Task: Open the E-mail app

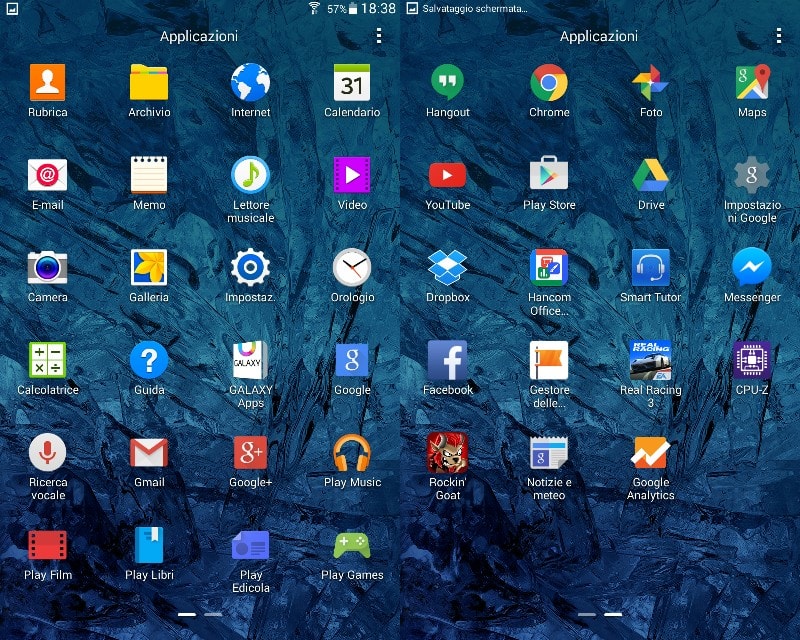Action: click(47, 175)
